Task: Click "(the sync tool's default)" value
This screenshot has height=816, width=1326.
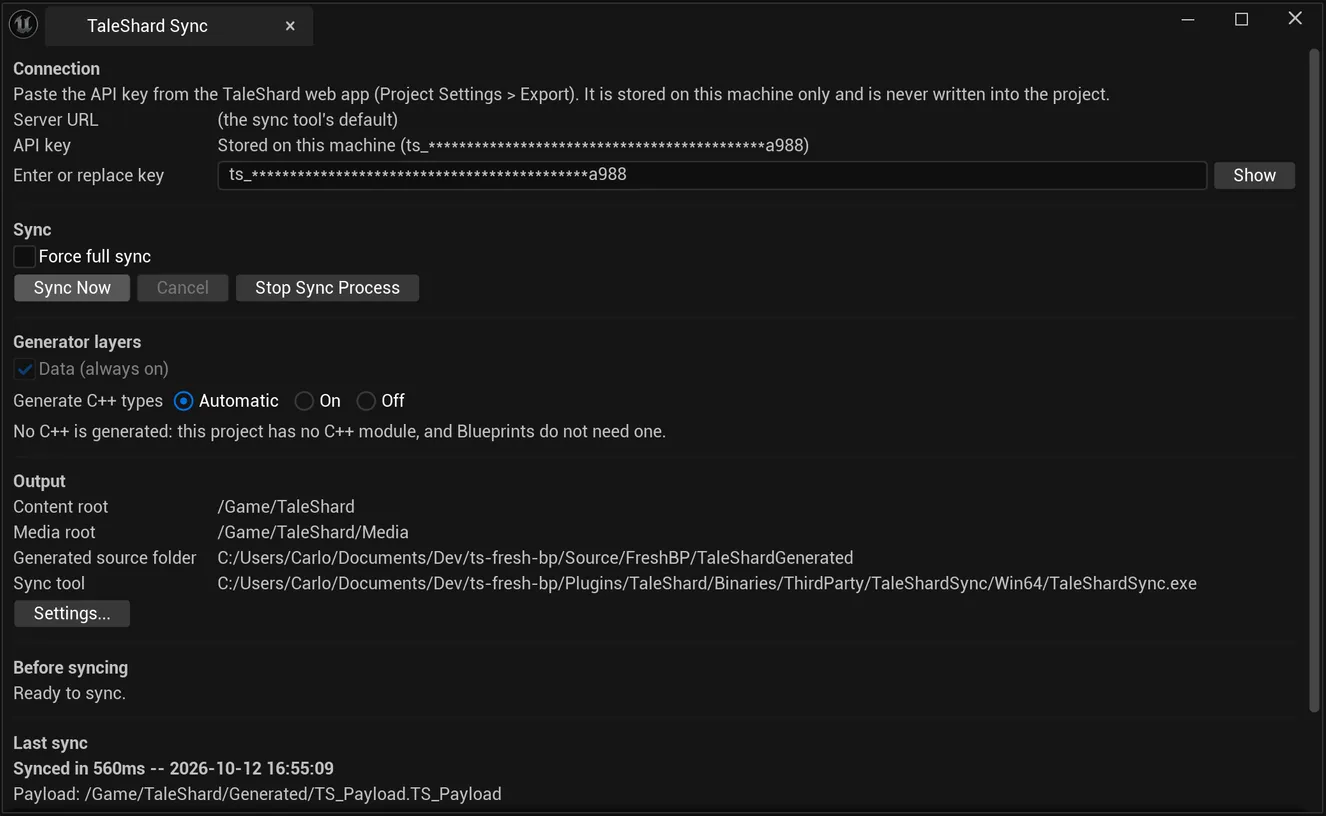Action: (x=308, y=120)
